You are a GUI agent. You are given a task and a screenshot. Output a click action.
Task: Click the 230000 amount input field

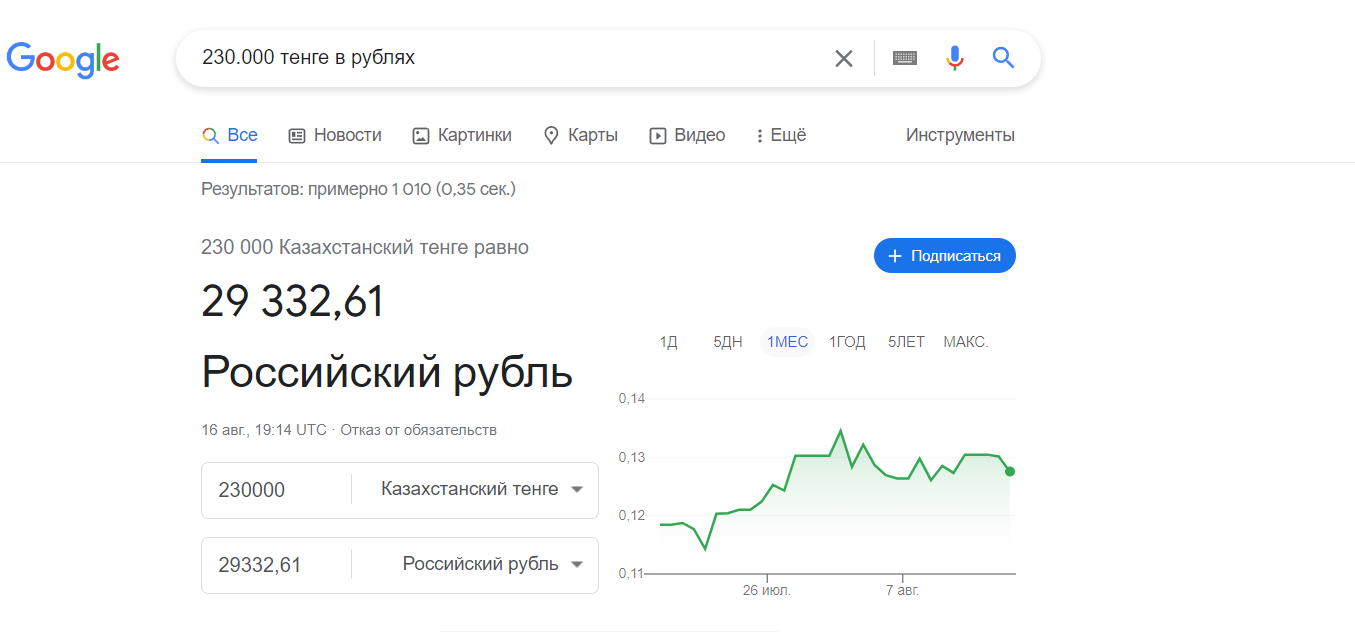(x=276, y=490)
